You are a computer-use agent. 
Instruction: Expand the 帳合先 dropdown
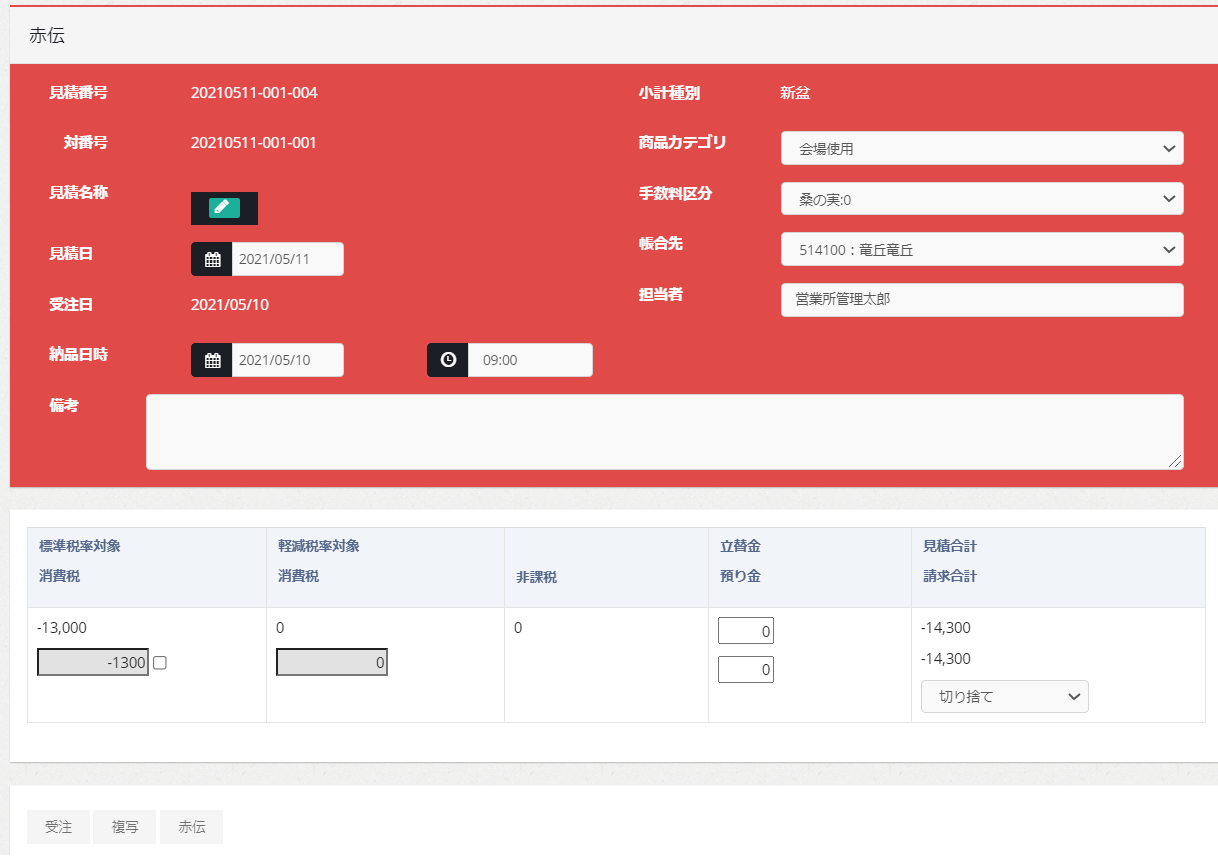coord(981,250)
